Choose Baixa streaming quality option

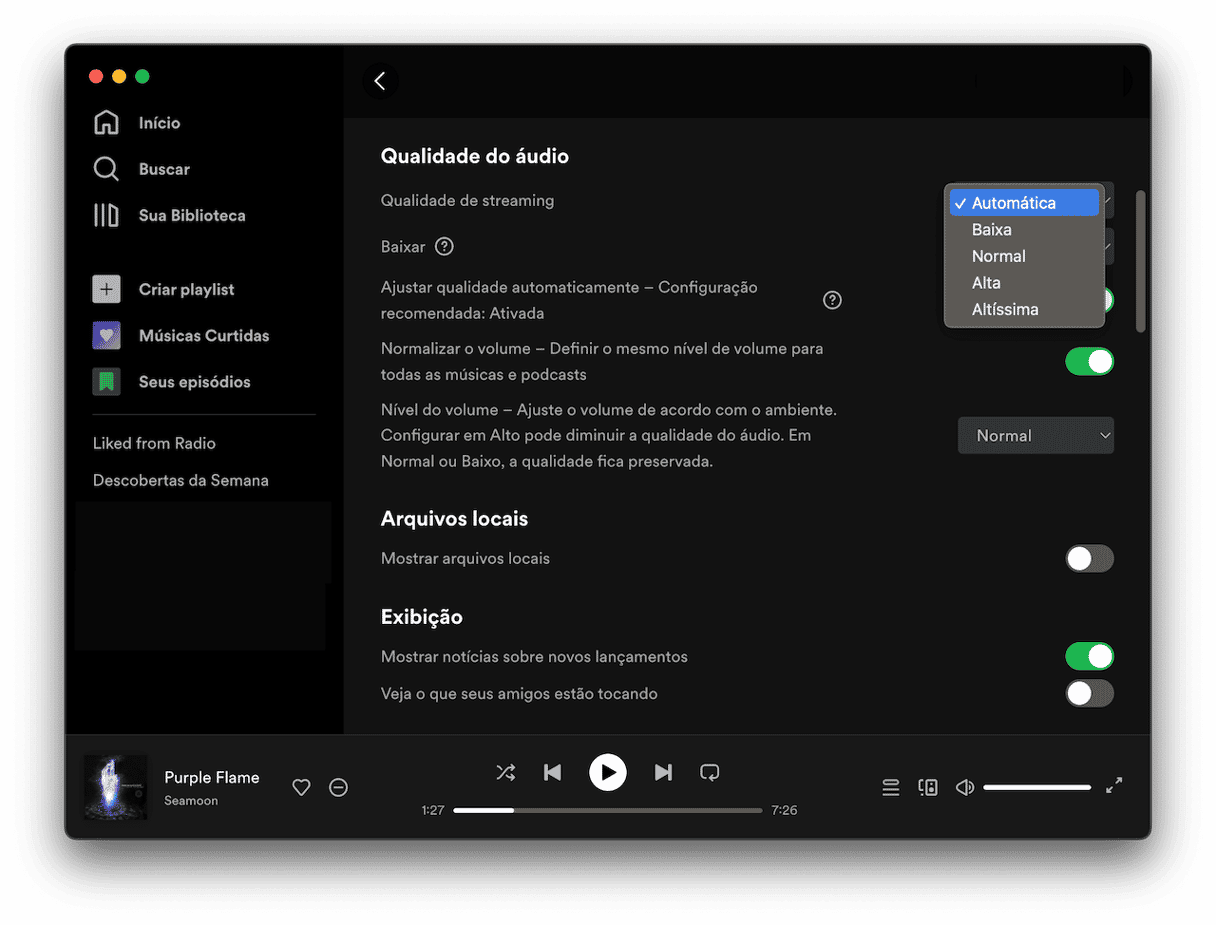click(992, 230)
